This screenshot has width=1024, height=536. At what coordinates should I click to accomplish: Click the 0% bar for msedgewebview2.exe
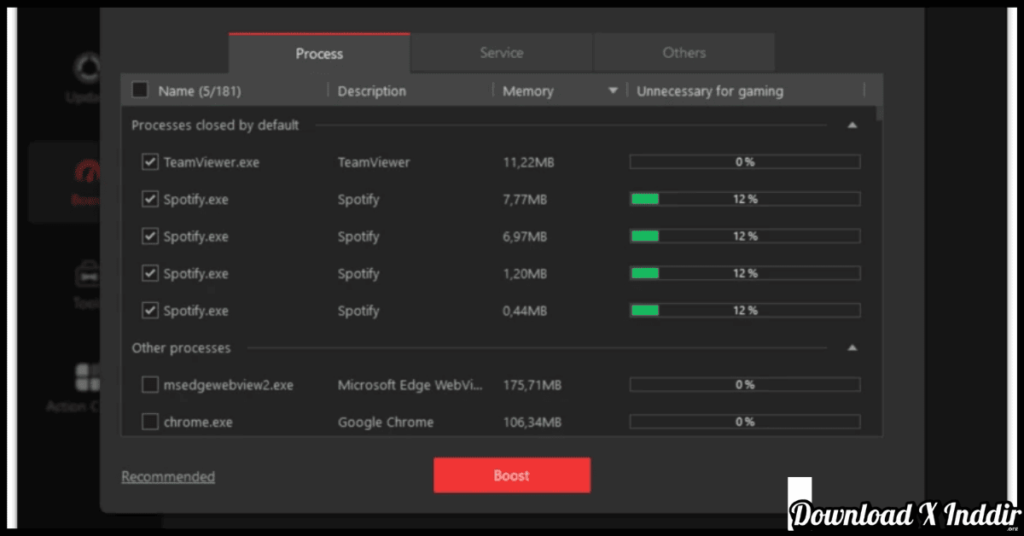[744, 385]
